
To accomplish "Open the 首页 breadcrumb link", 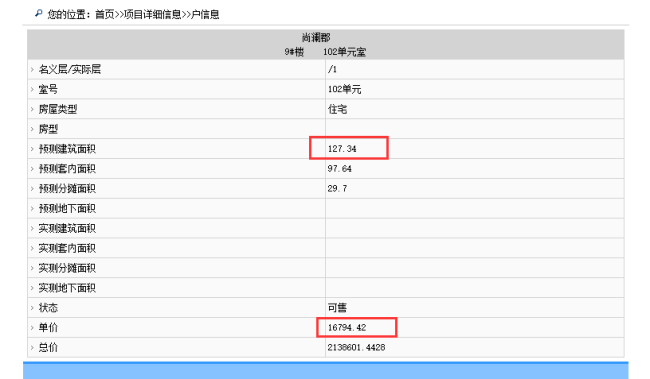I will pyautogui.click(x=104, y=15).
